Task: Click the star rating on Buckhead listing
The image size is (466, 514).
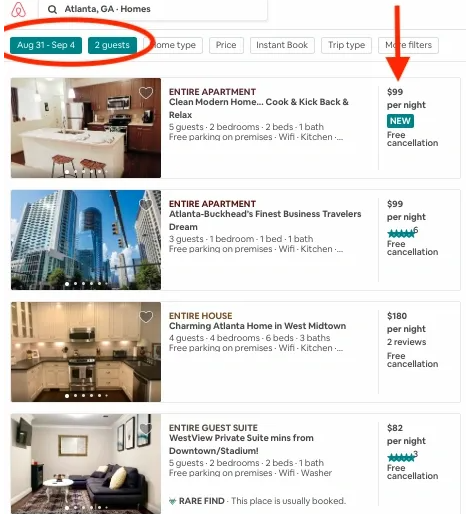Action: click(x=402, y=233)
